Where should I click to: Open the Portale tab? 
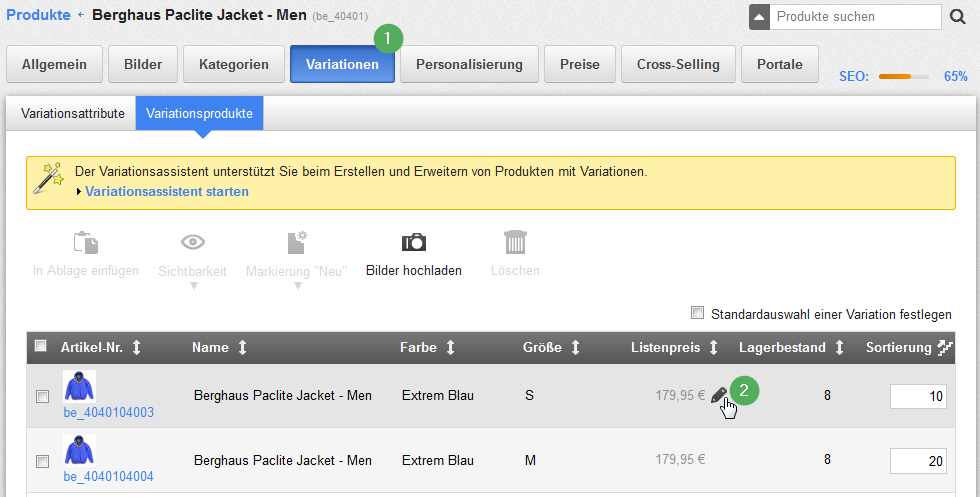click(x=780, y=64)
